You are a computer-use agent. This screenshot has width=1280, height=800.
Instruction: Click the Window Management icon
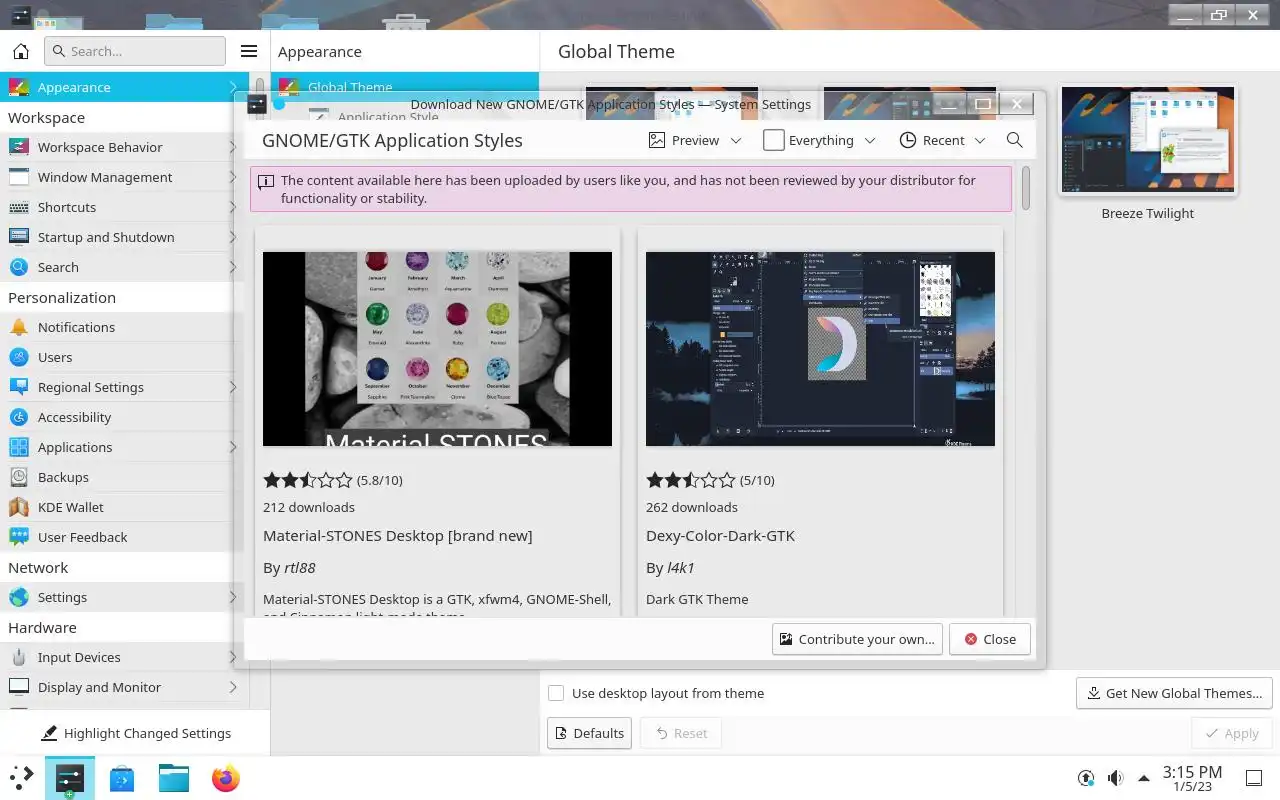click(x=18, y=177)
